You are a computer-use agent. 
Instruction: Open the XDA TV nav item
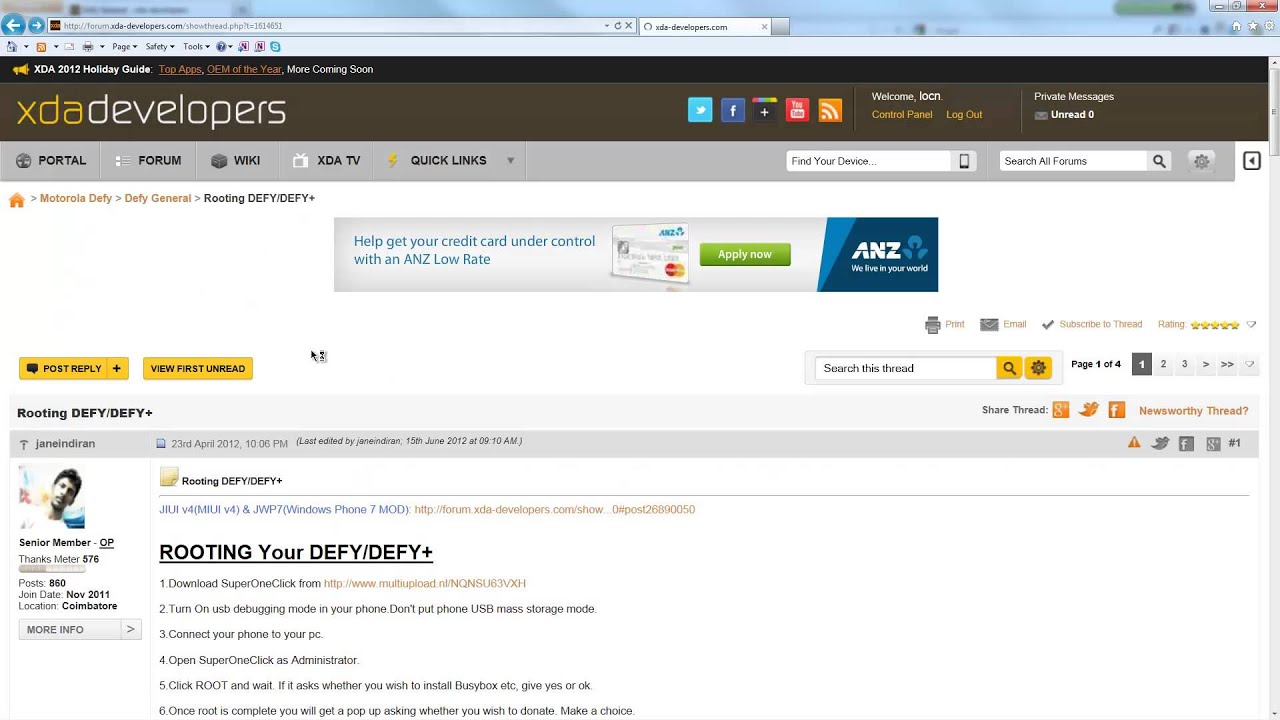pos(326,161)
